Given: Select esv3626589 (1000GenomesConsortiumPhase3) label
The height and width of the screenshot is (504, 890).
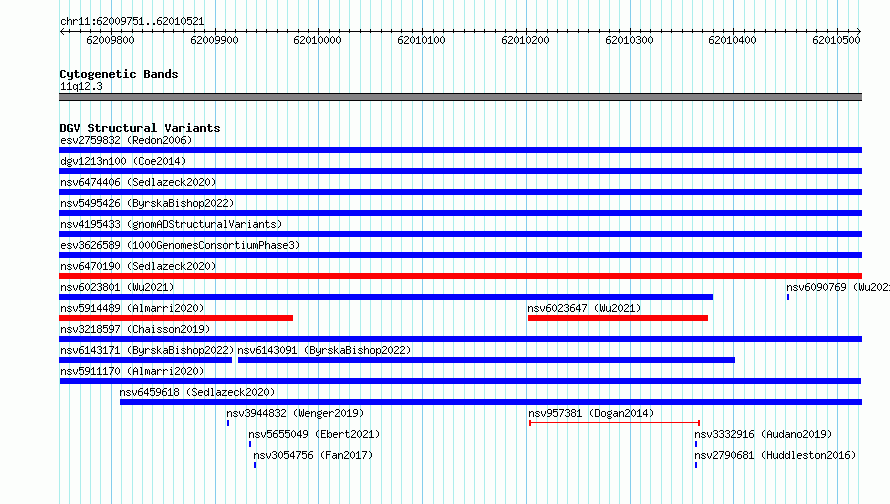Looking at the screenshot, I should (x=180, y=245).
